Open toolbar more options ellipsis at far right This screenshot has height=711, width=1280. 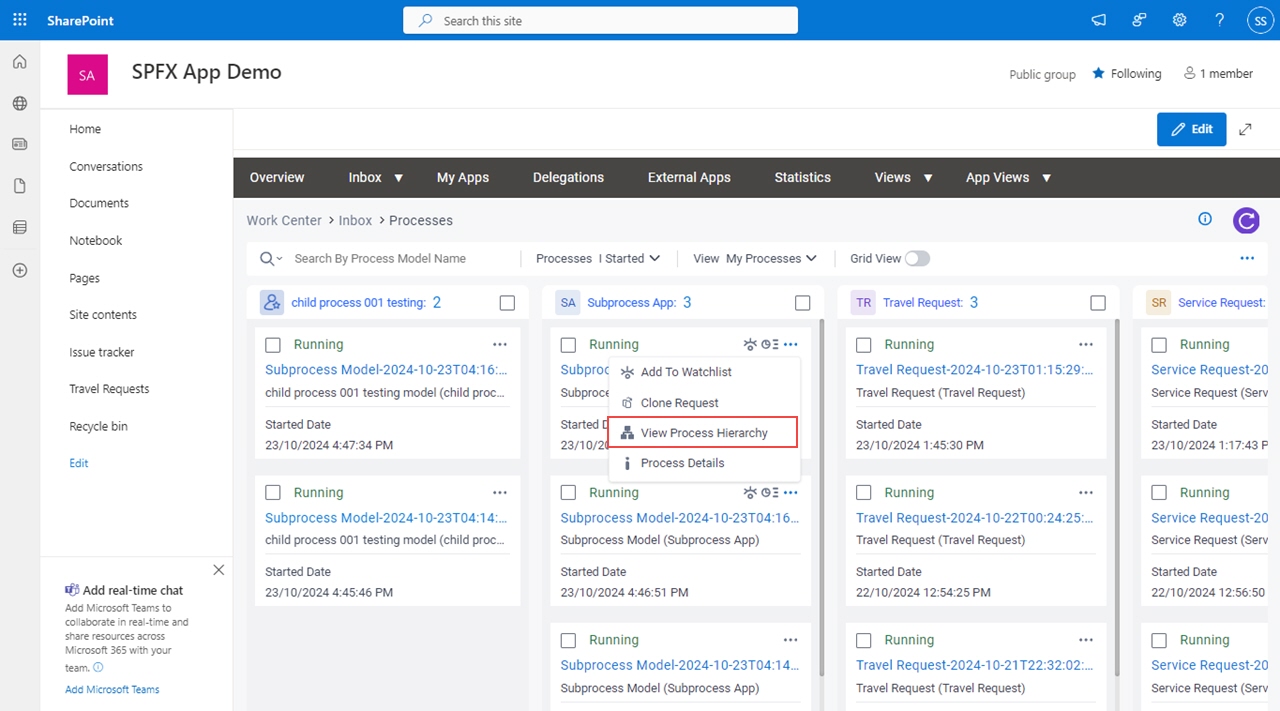tap(1247, 258)
